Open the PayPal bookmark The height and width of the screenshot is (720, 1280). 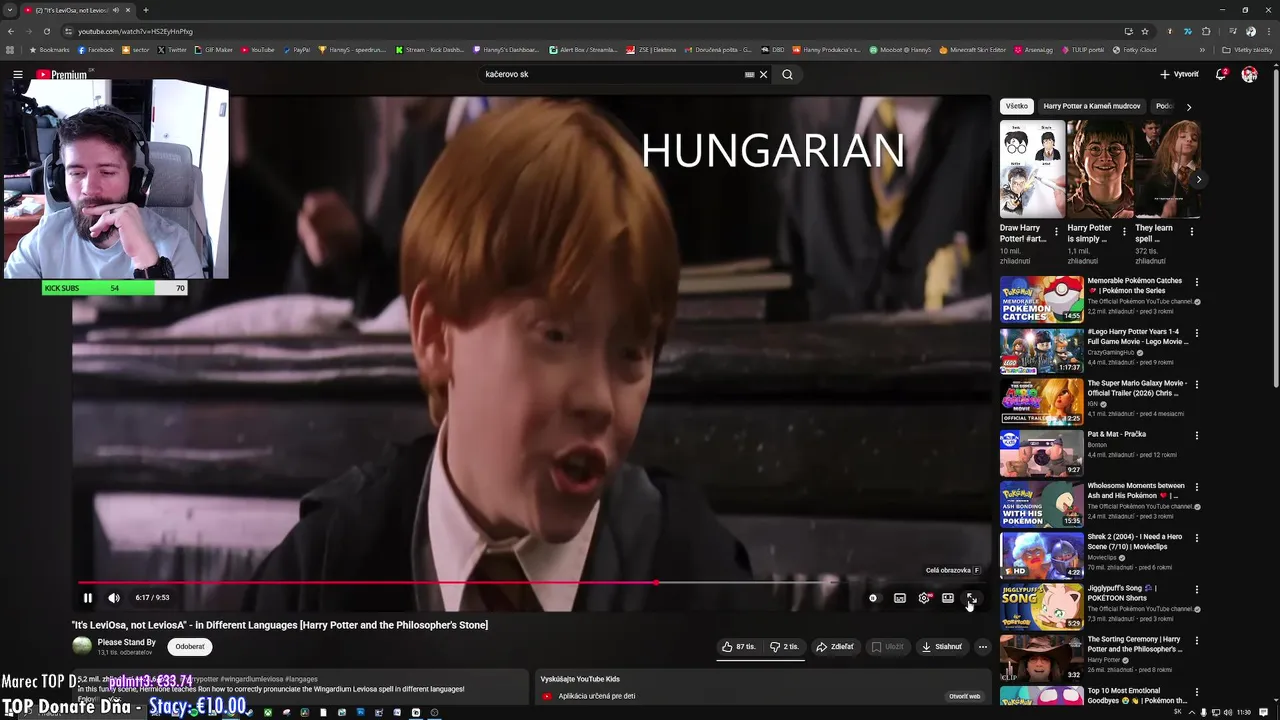click(x=297, y=49)
